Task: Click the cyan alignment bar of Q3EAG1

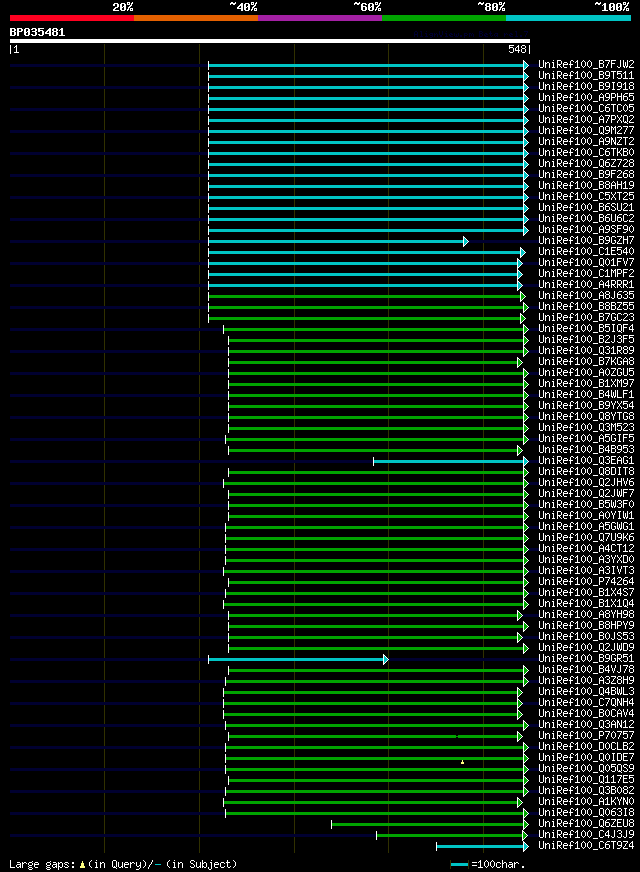Action: [450, 462]
